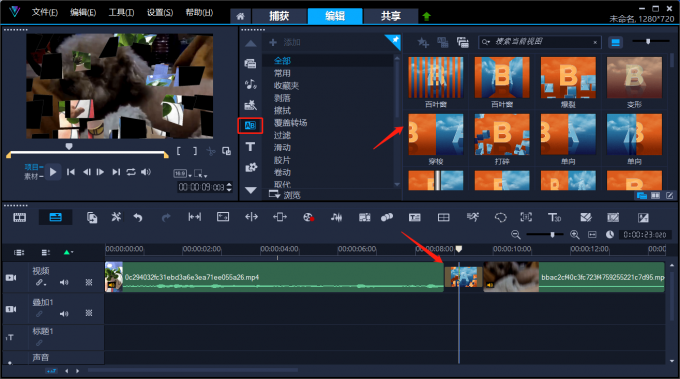Toggle ripple editing on 叠加1 track

[39, 313]
